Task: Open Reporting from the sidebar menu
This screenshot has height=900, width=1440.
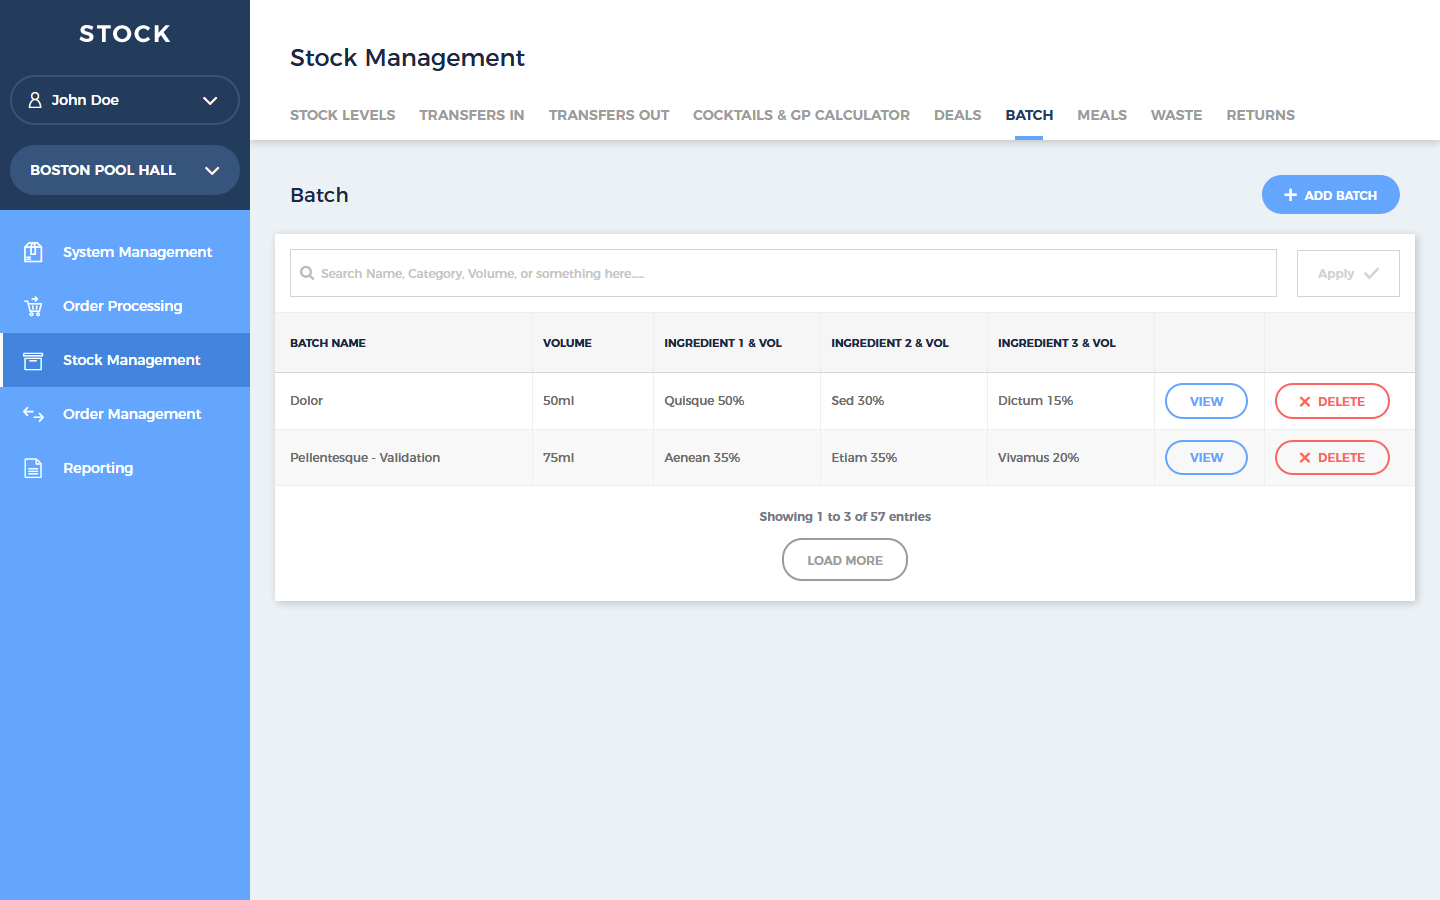Action: [x=98, y=468]
